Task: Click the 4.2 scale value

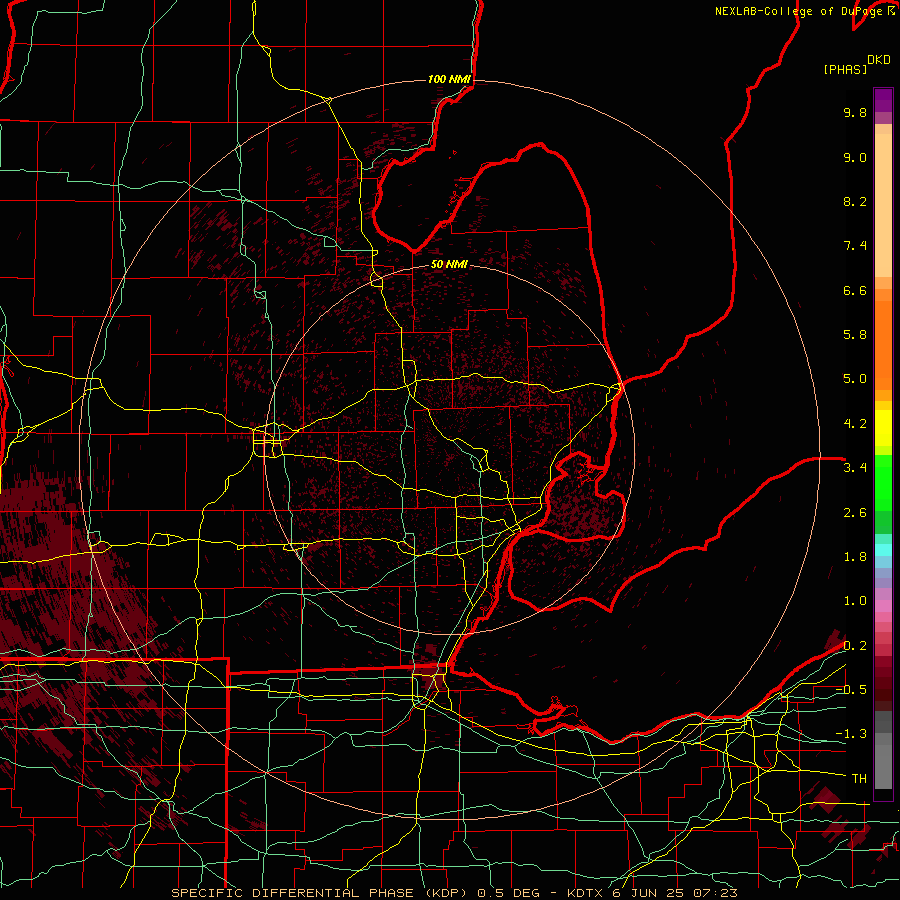Action: tap(855, 424)
